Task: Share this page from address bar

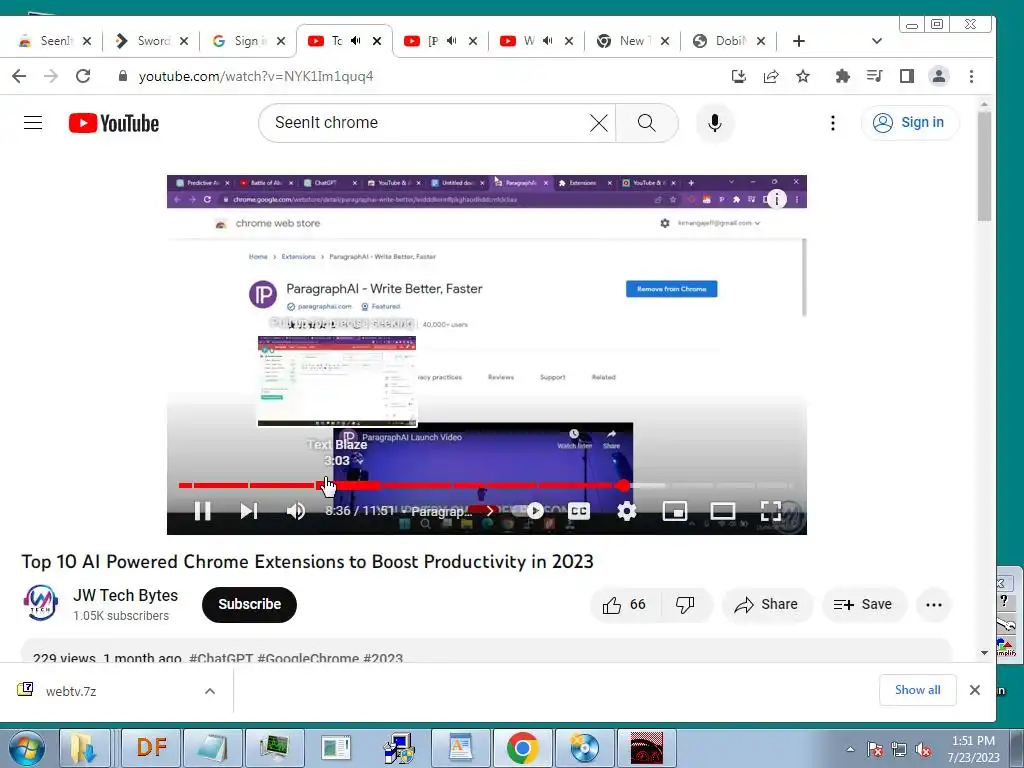Action: click(x=771, y=76)
